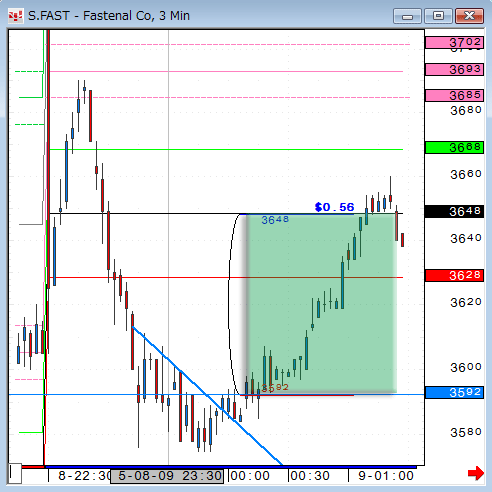
Task: Click the small box at bottom-left corner
Action: (x=15, y=473)
